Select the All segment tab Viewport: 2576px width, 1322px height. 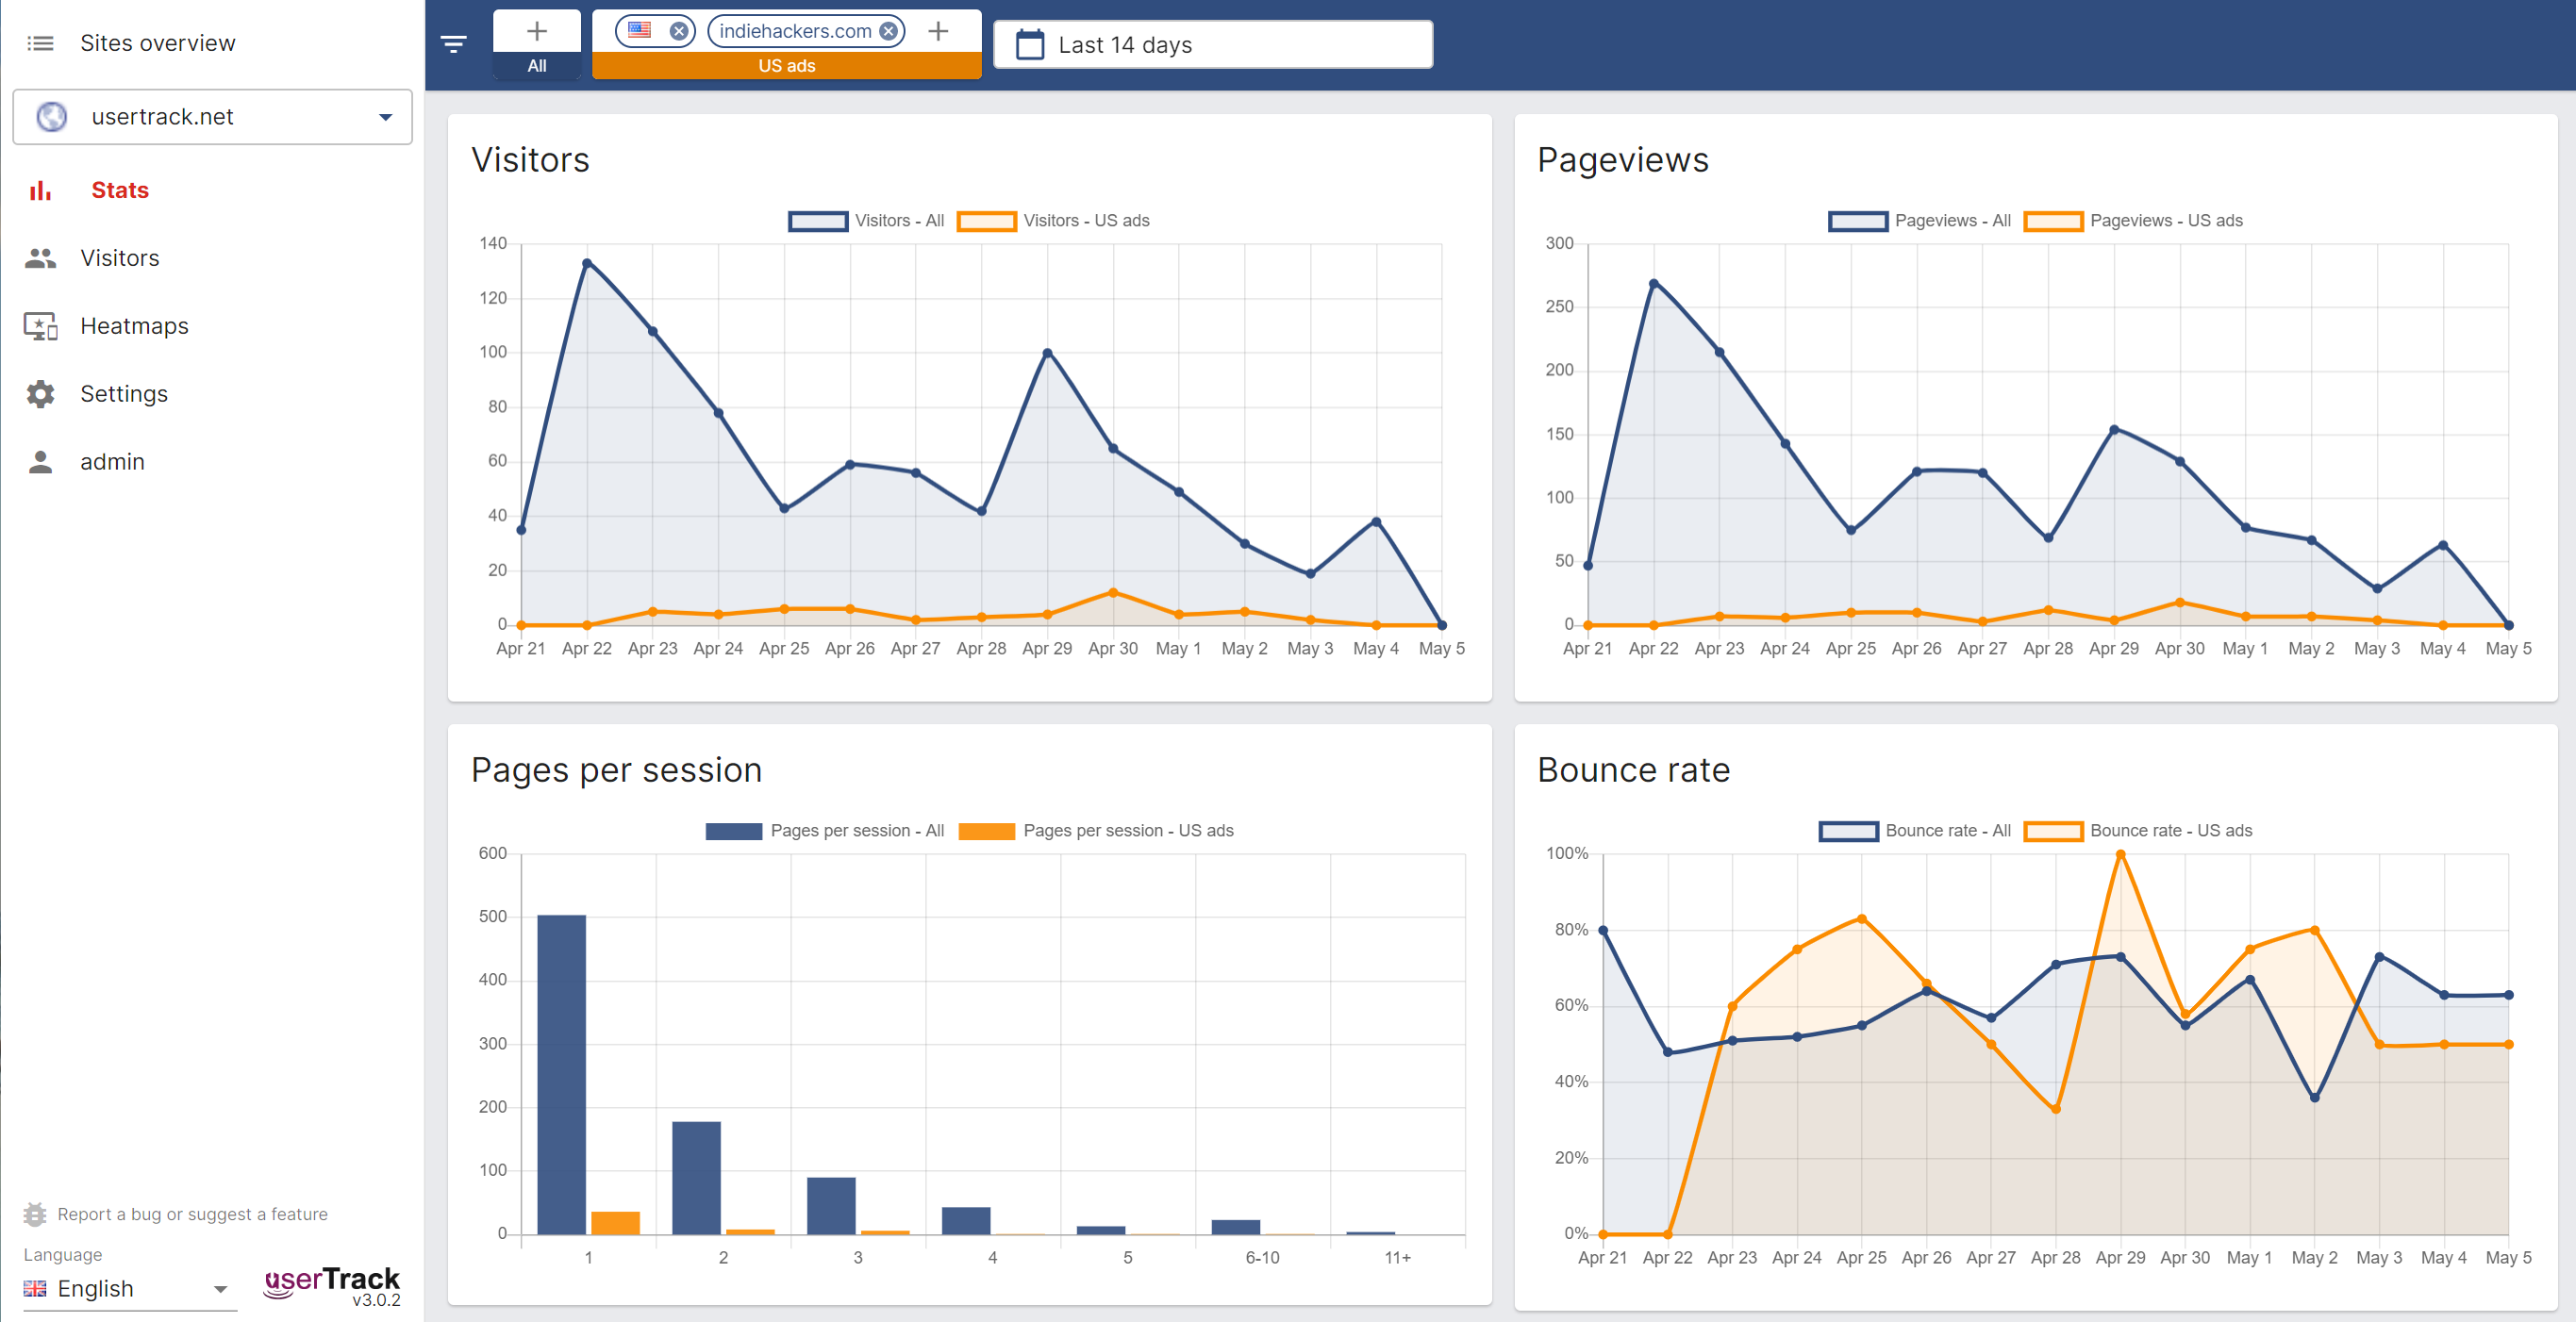537,66
